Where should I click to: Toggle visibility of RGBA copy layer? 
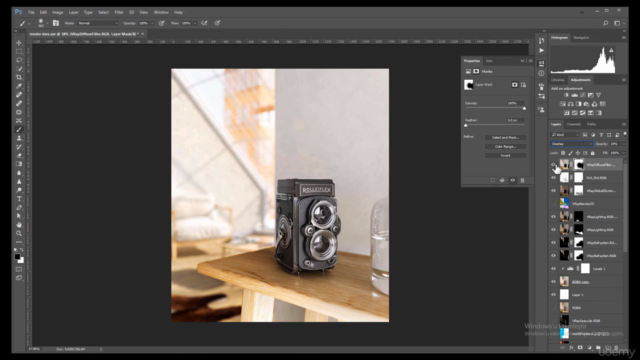point(553,282)
